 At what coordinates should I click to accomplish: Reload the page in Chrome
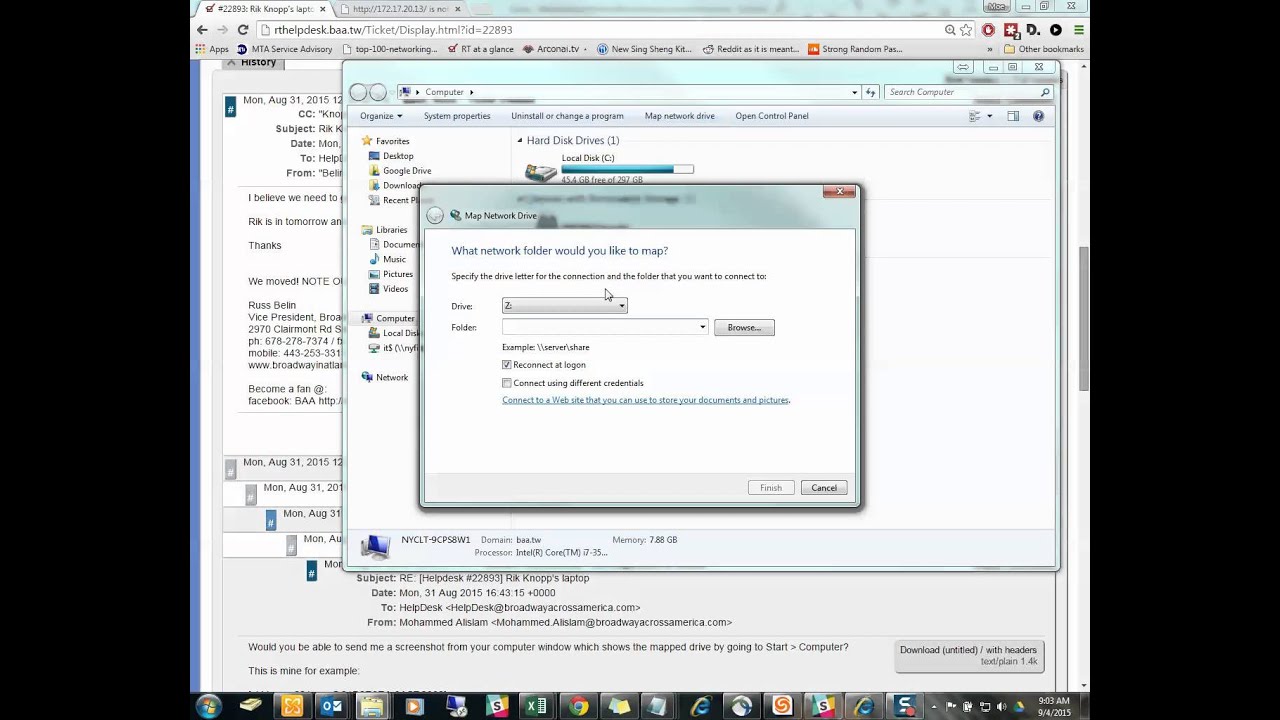click(x=242, y=30)
